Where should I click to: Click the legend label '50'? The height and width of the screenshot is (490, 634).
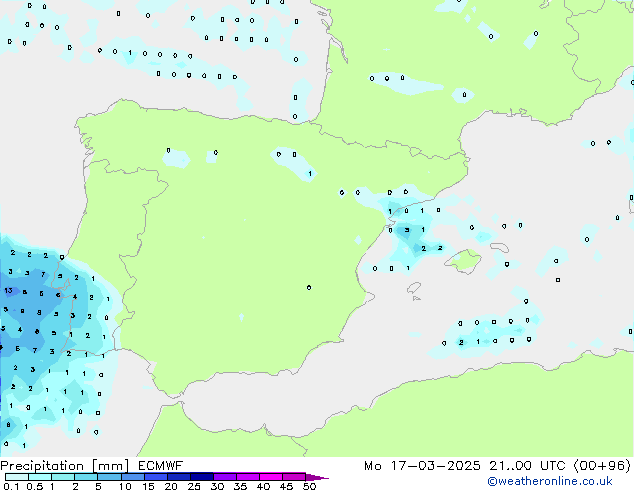click(x=309, y=486)
